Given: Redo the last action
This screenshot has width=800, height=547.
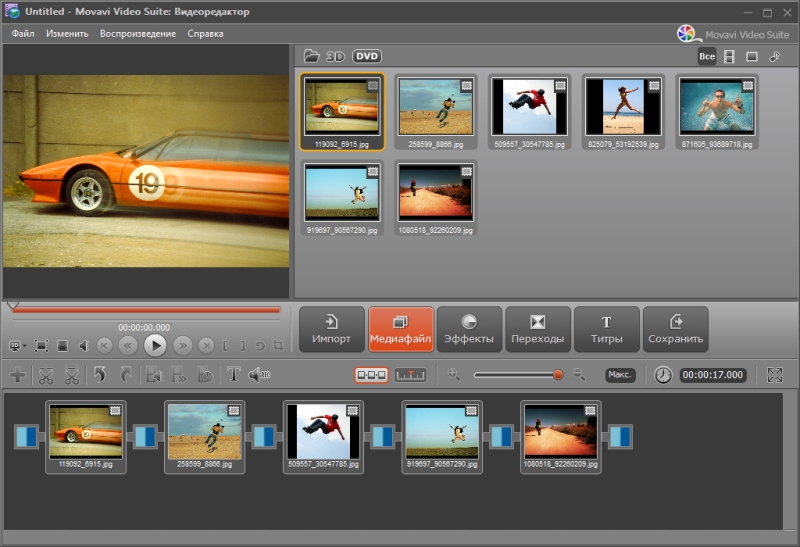Looking at the screenshot, I should coord(126,375).
